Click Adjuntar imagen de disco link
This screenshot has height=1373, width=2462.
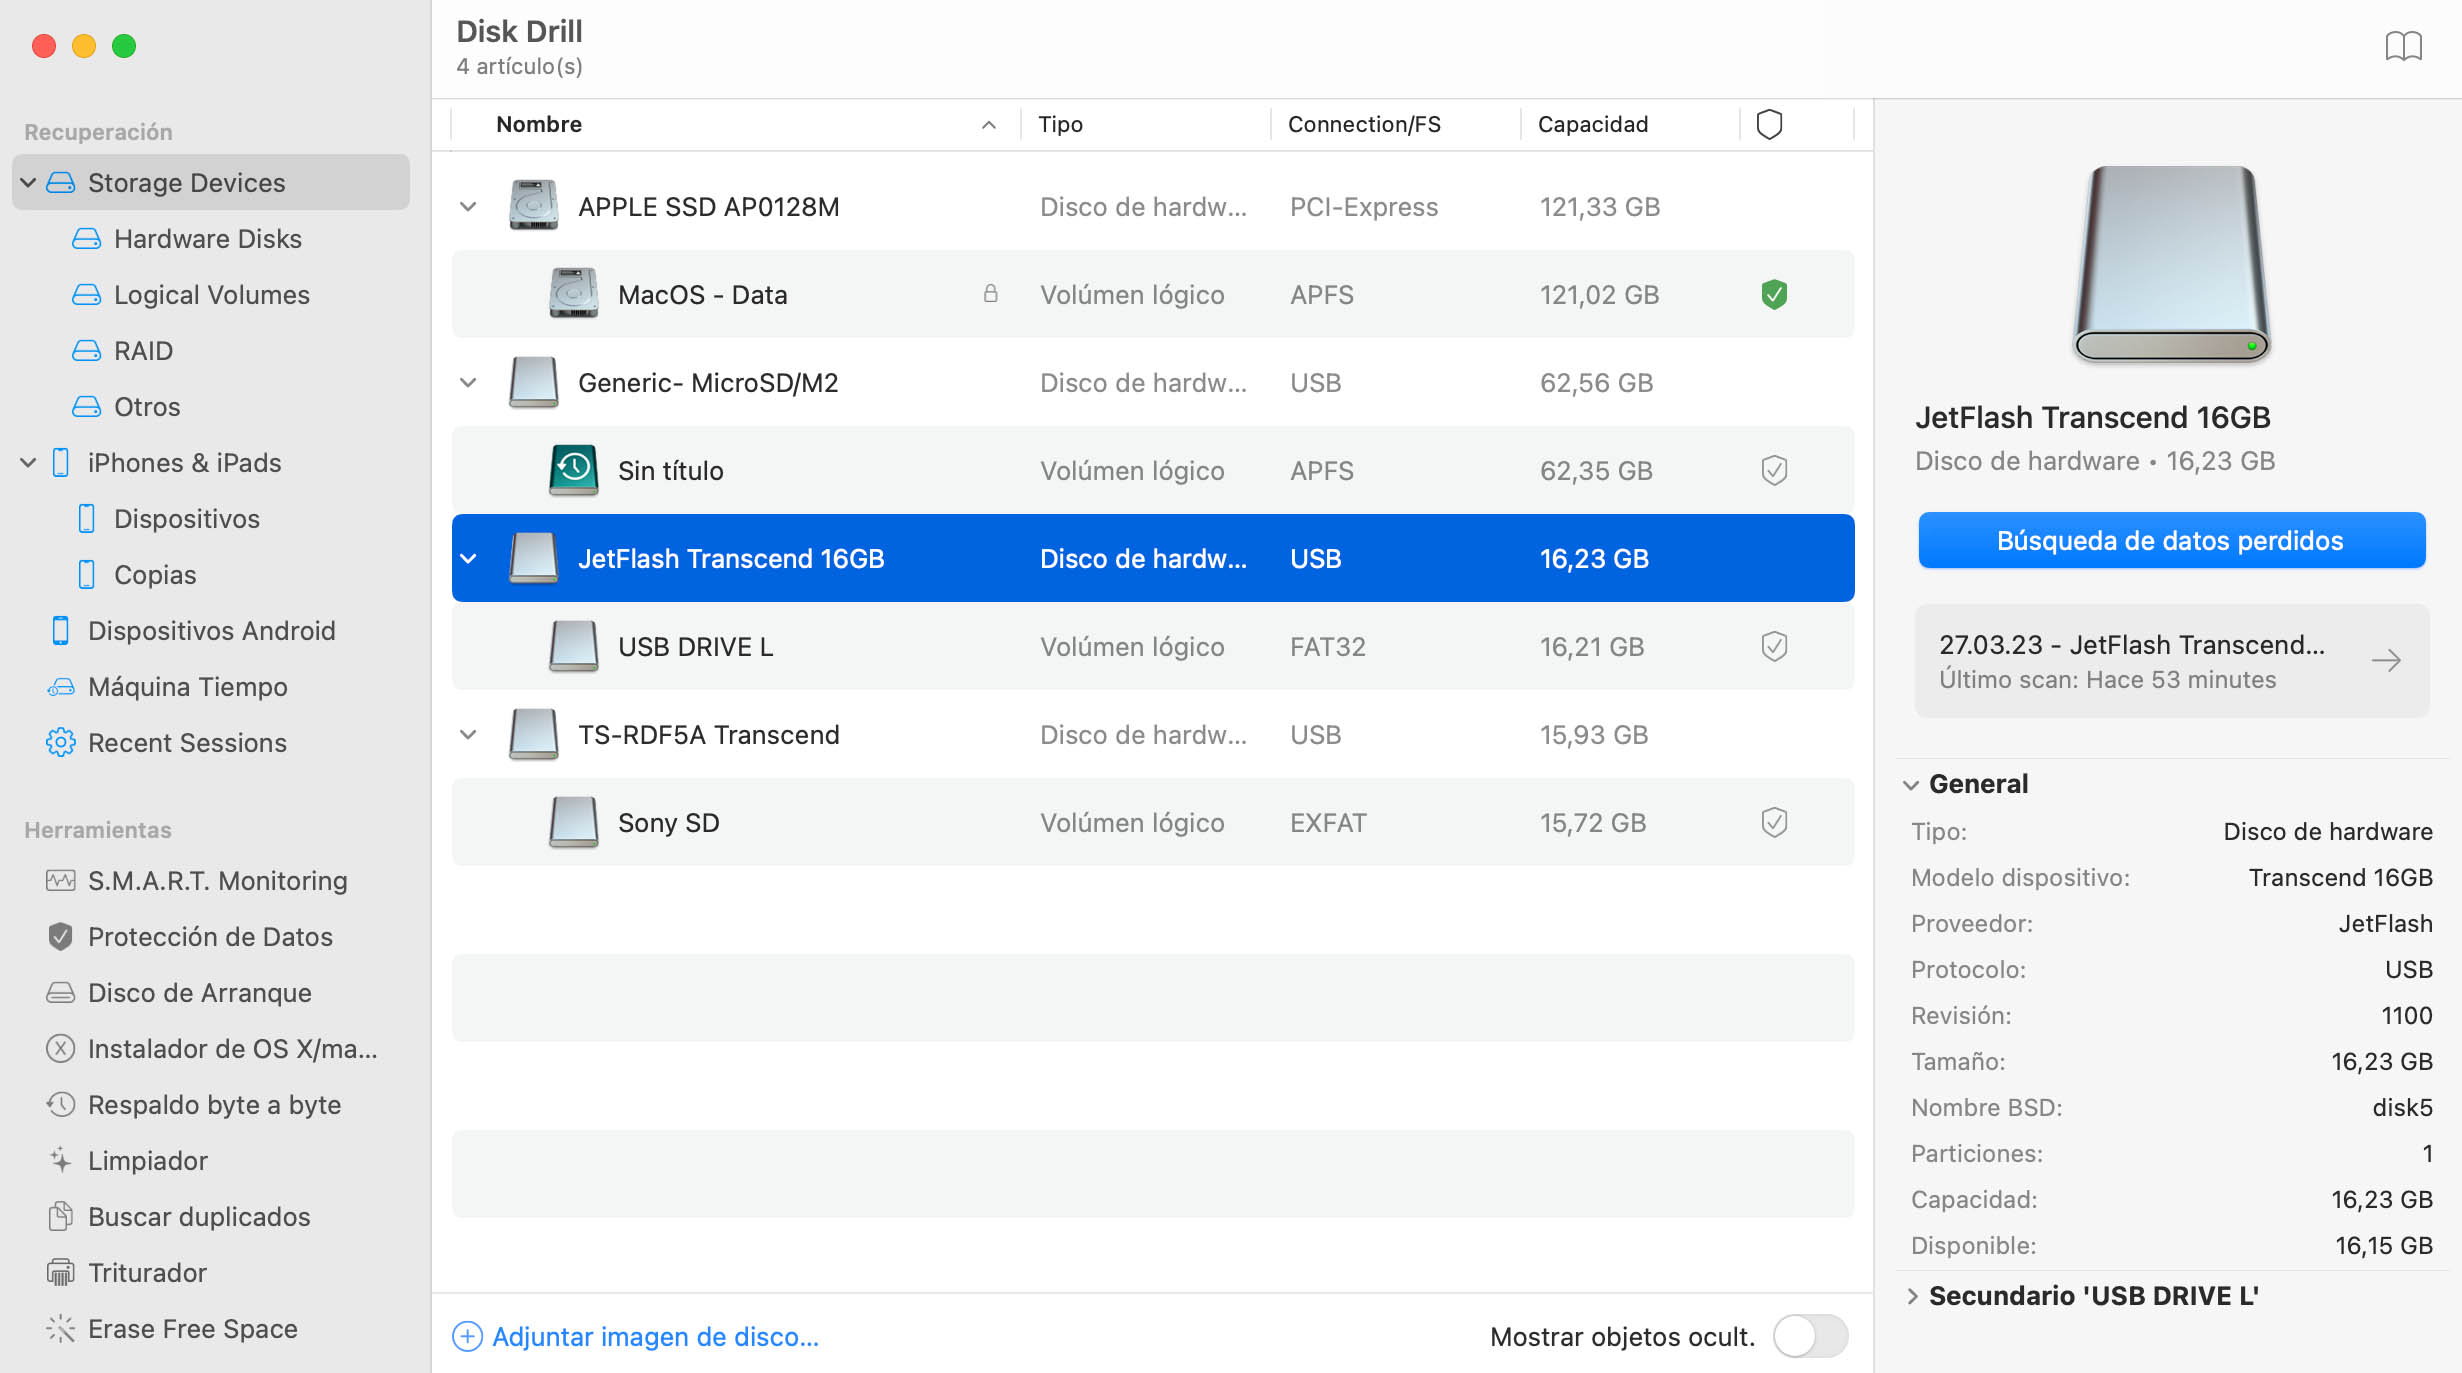tap(655, 1336)
